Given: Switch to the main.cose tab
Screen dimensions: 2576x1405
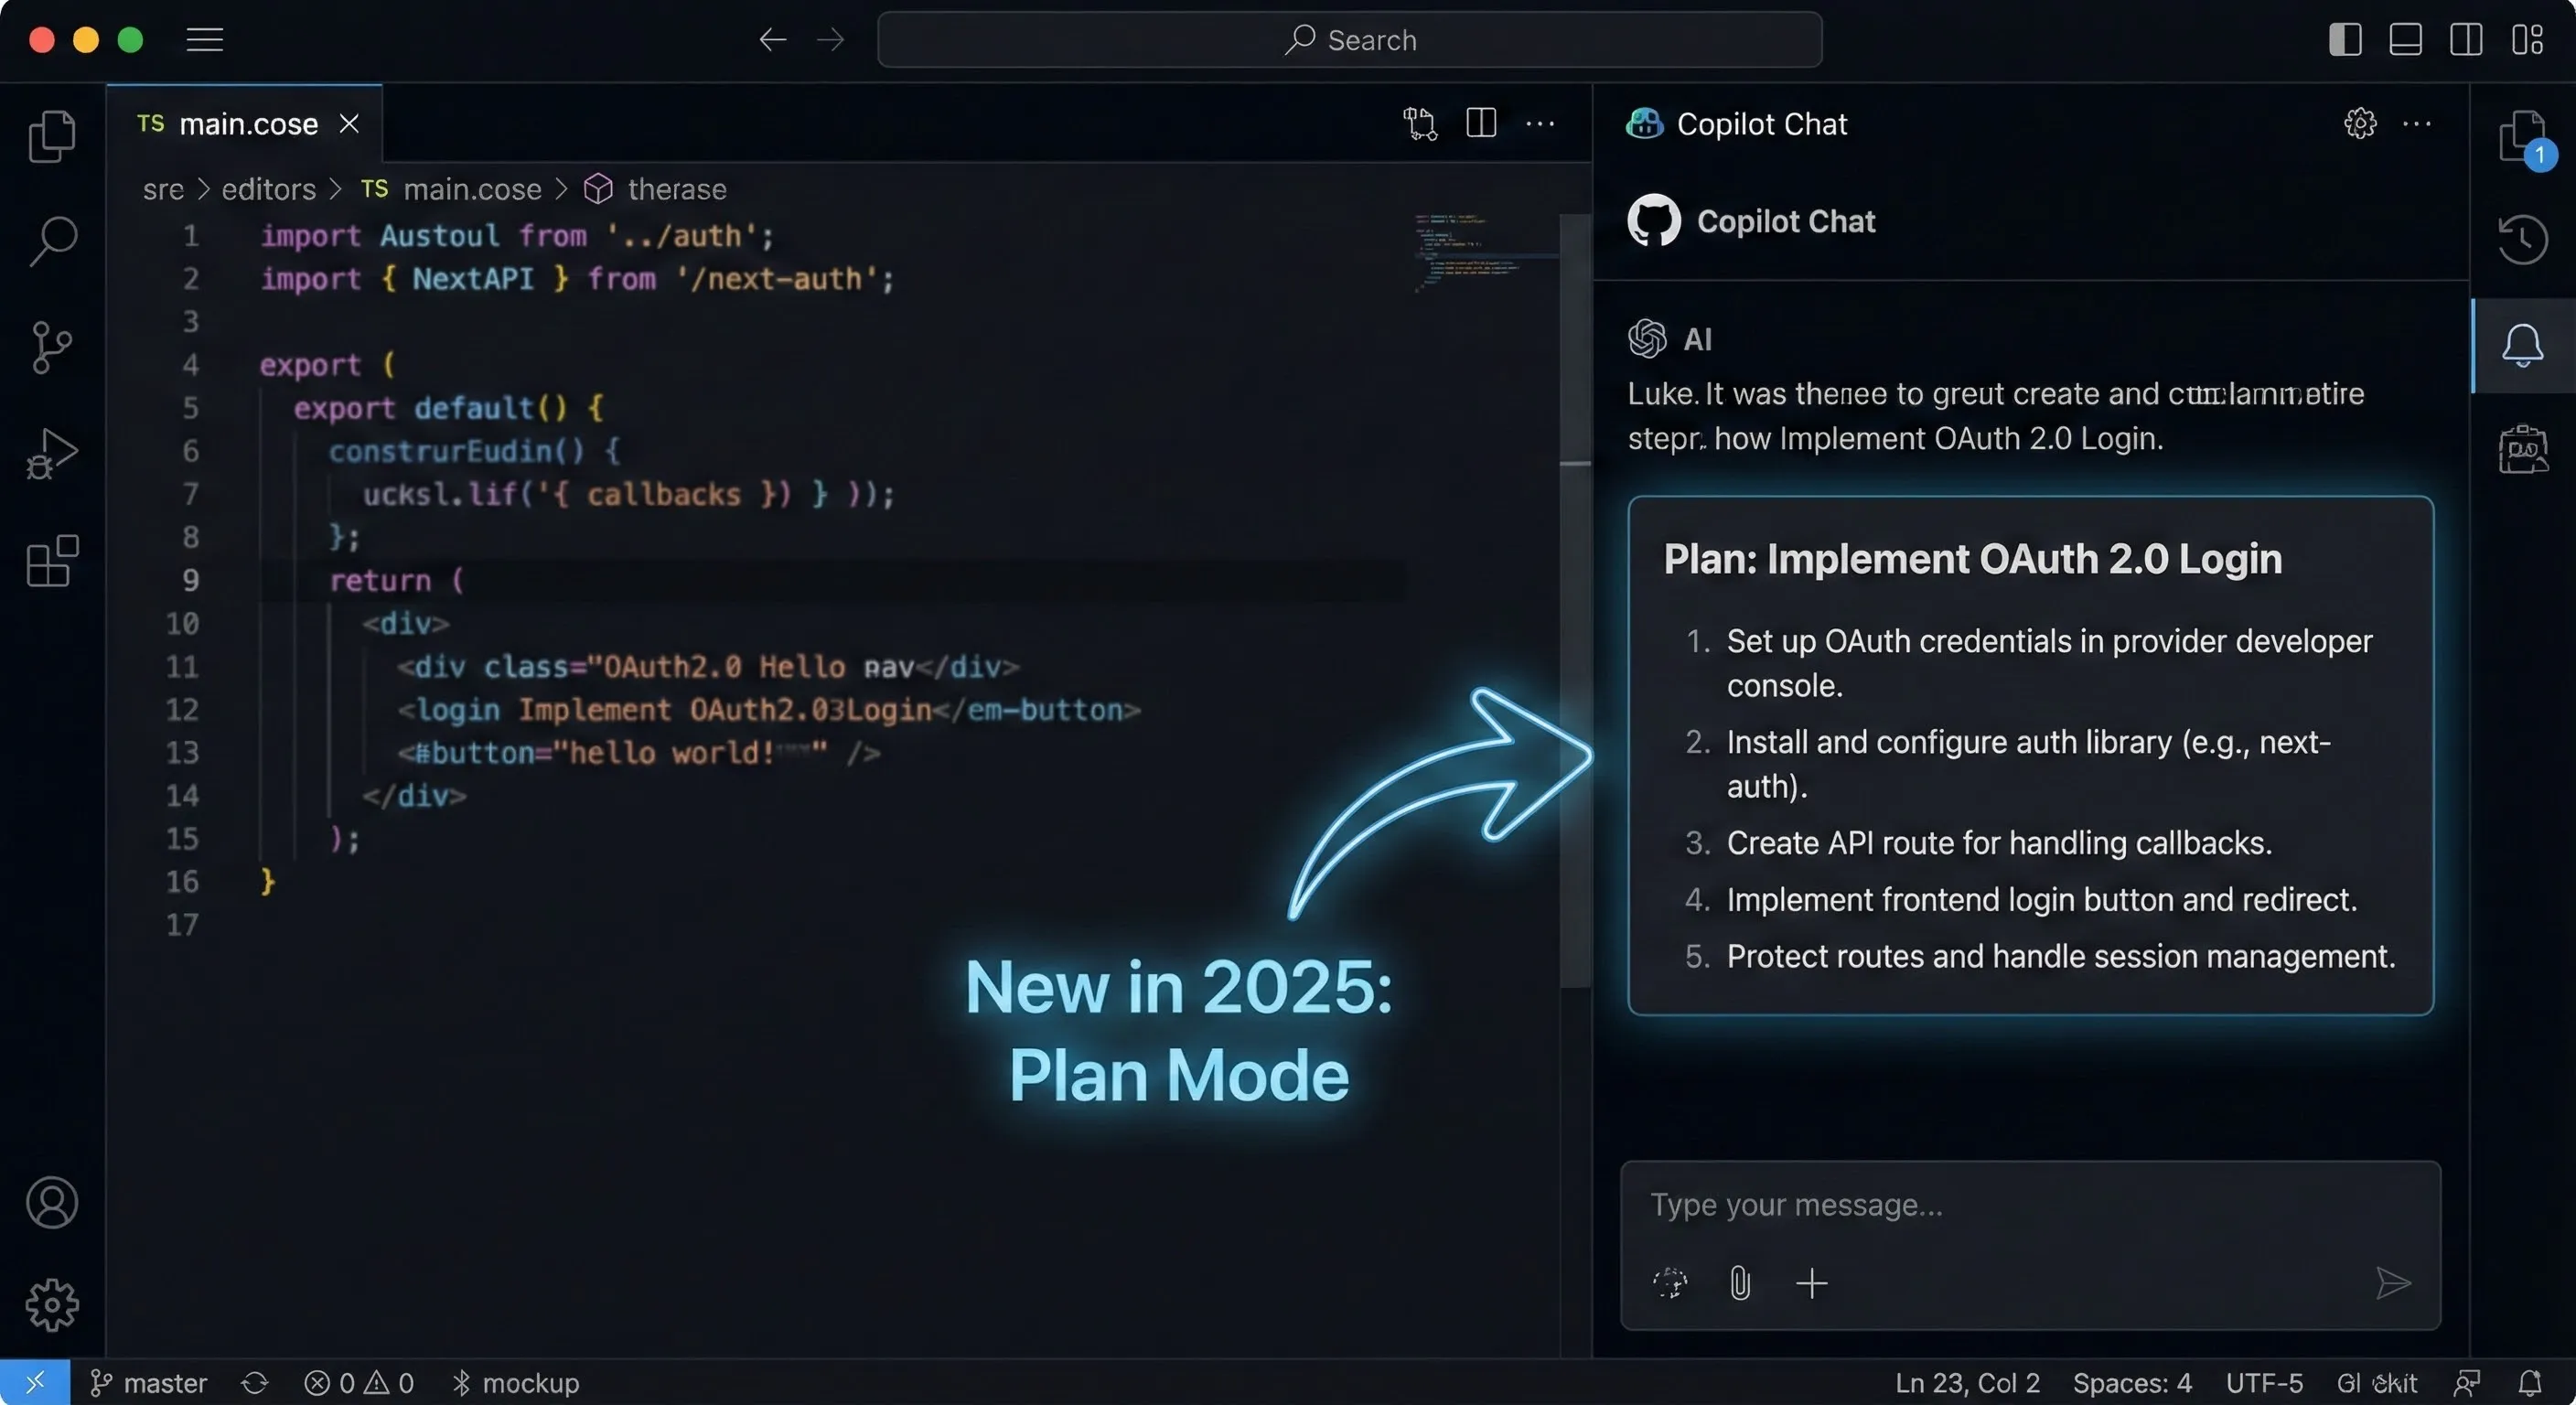Looking at the screenshot, I should [x=247, y=123].
